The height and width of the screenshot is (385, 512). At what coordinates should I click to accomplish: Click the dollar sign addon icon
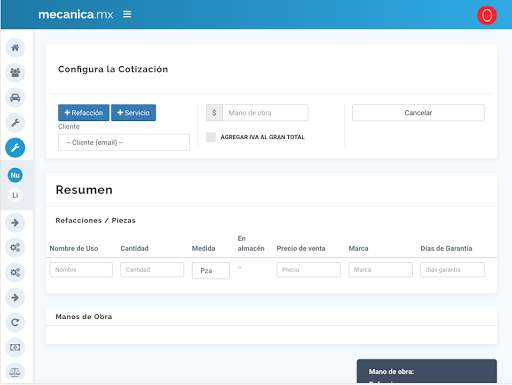214,113
